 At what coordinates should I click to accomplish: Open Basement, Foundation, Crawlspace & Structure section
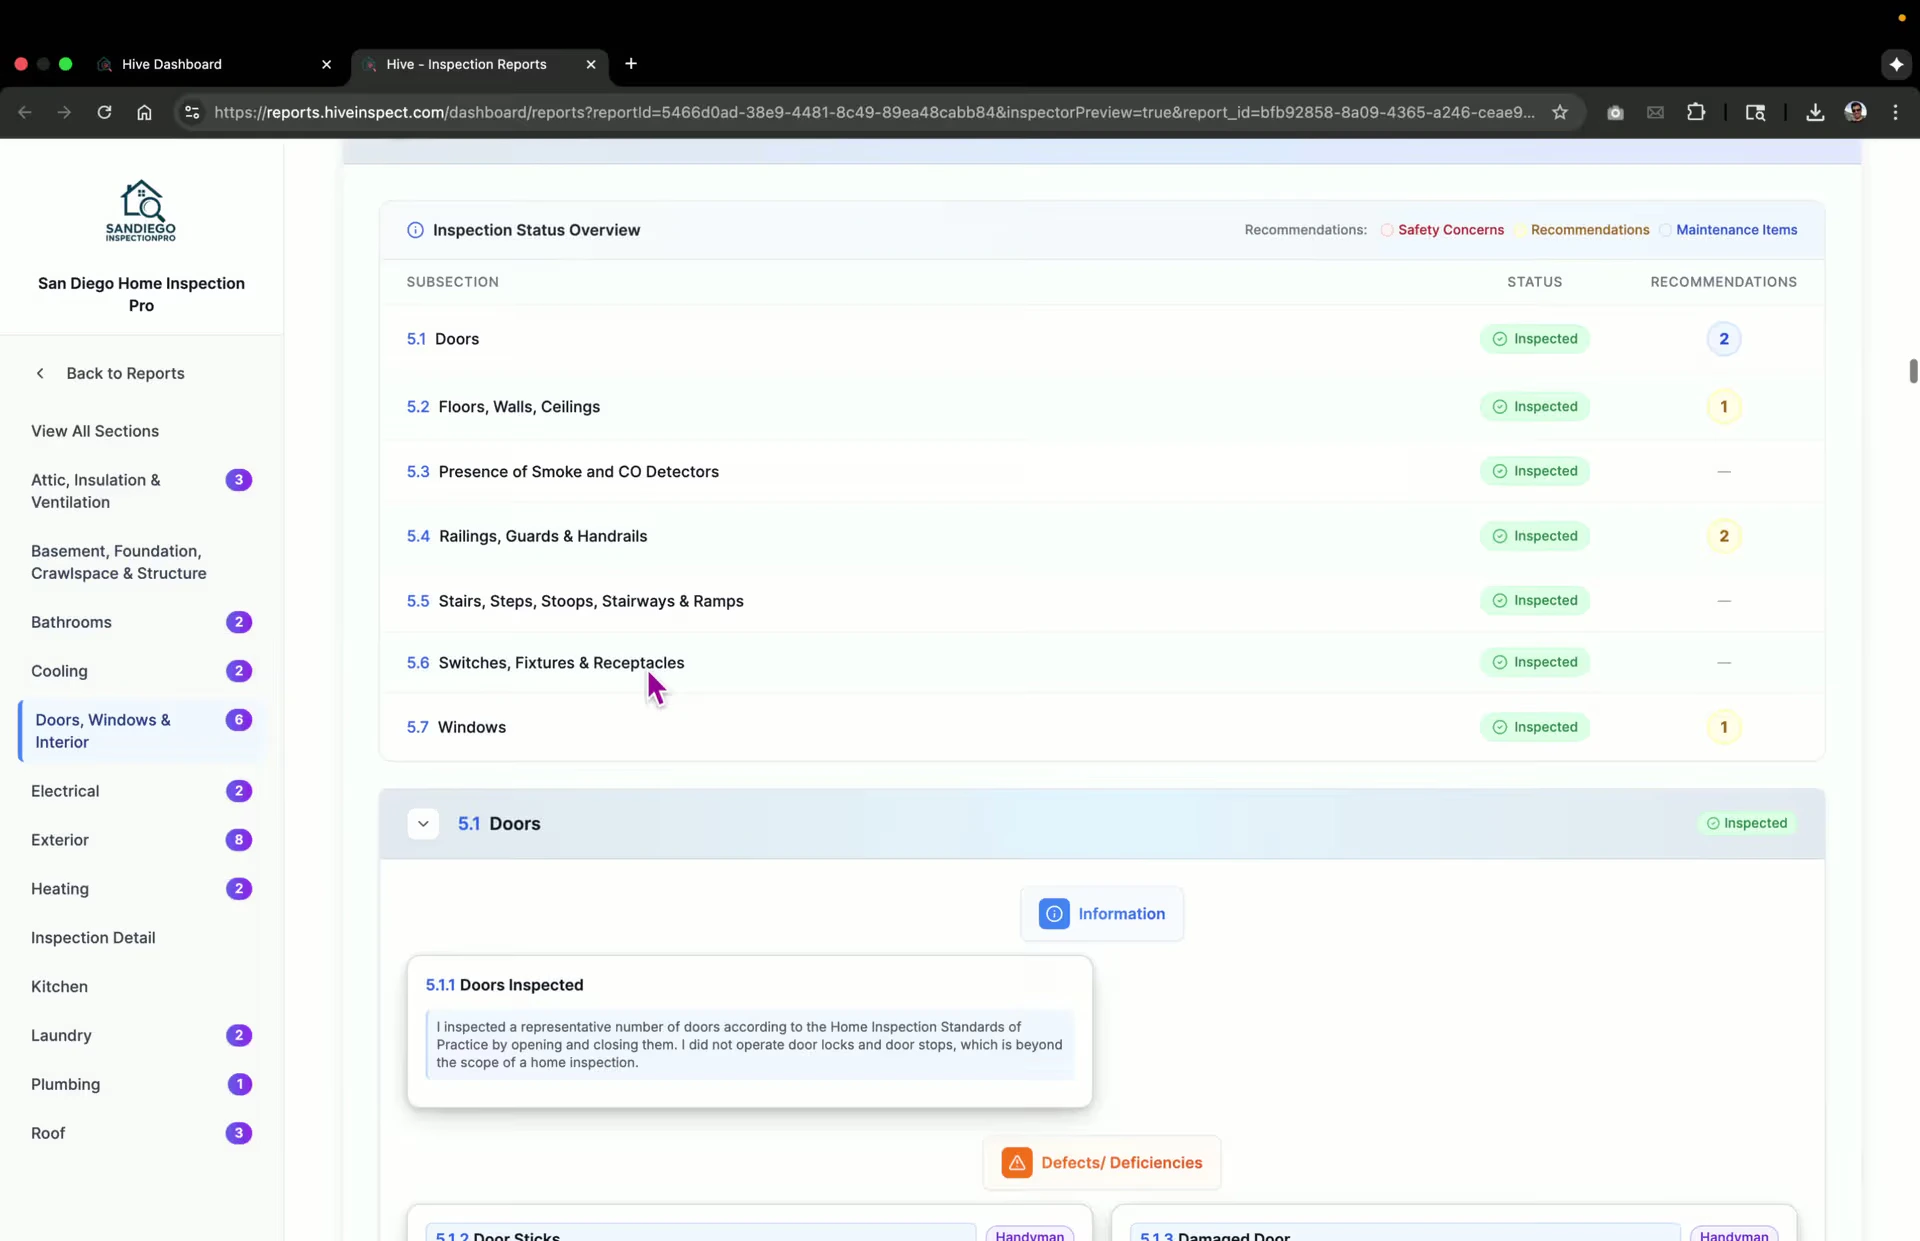point(141,562)
